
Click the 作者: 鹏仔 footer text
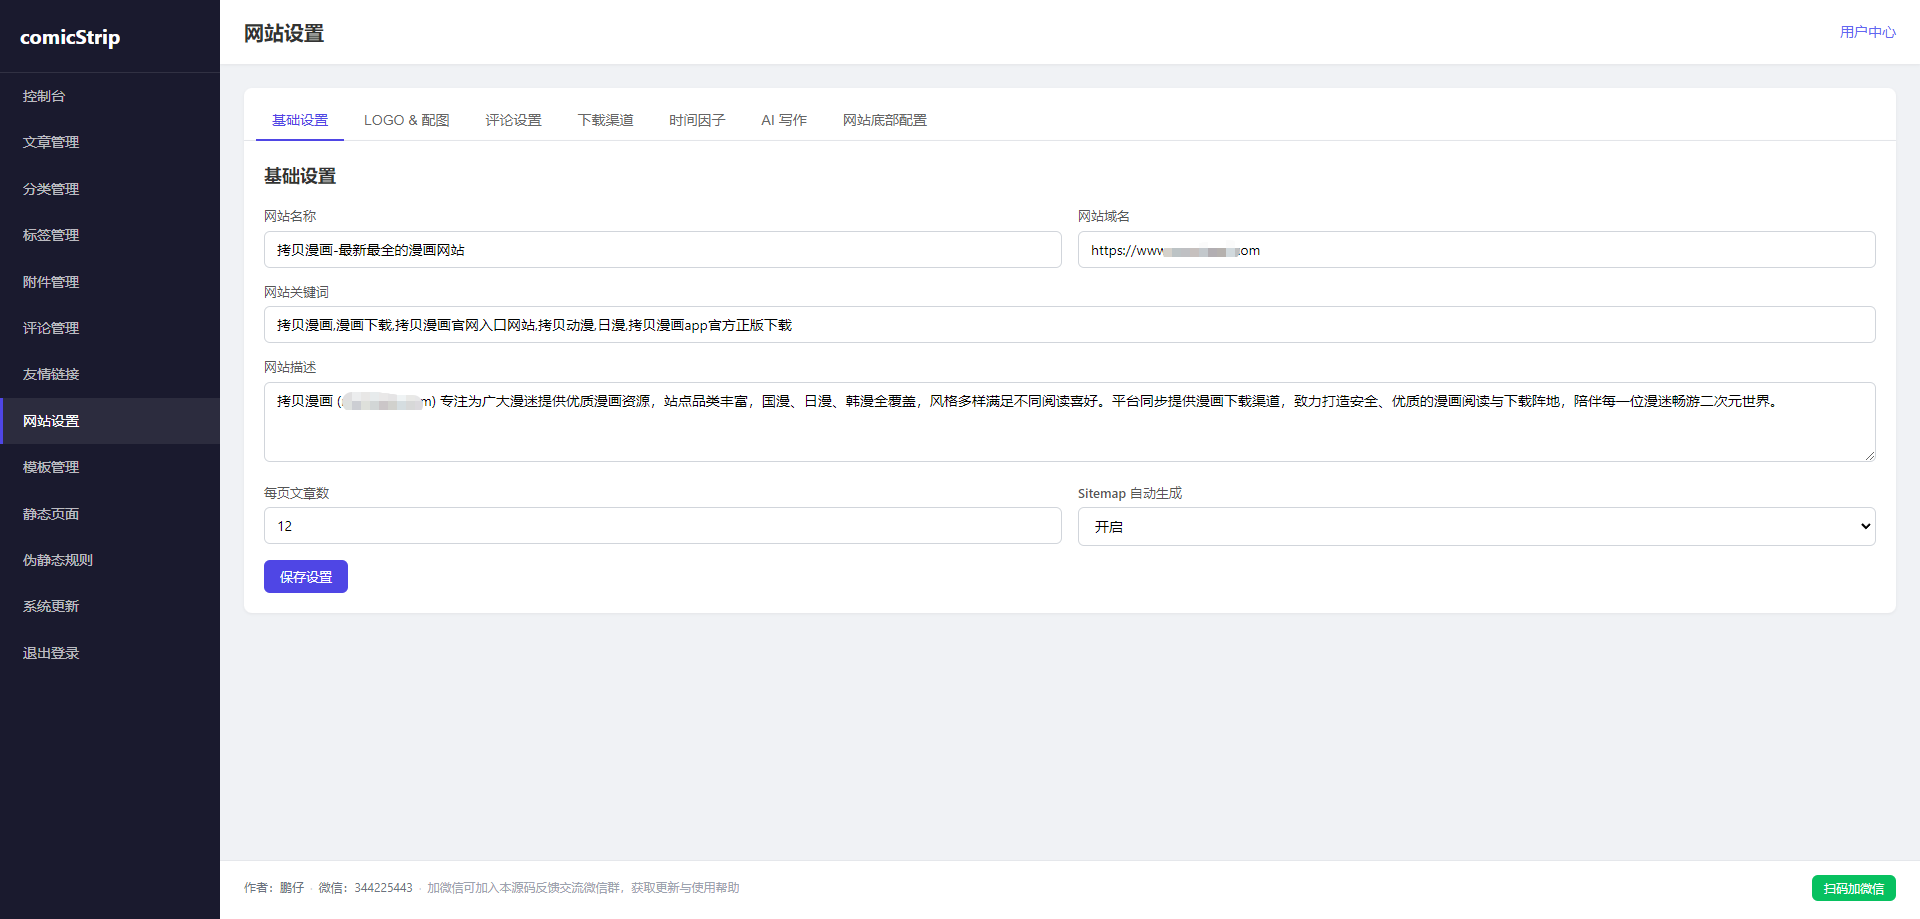tap(274, 888)
